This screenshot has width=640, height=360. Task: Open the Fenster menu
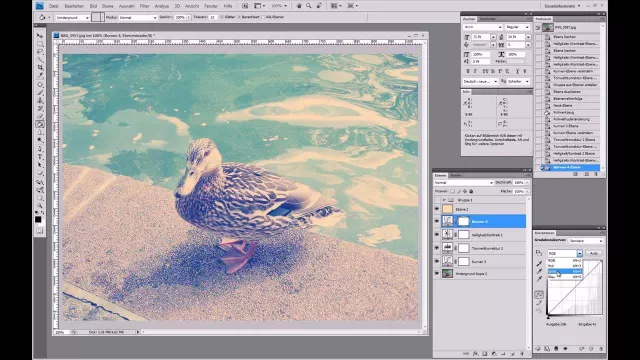click(x=211, y=6)
